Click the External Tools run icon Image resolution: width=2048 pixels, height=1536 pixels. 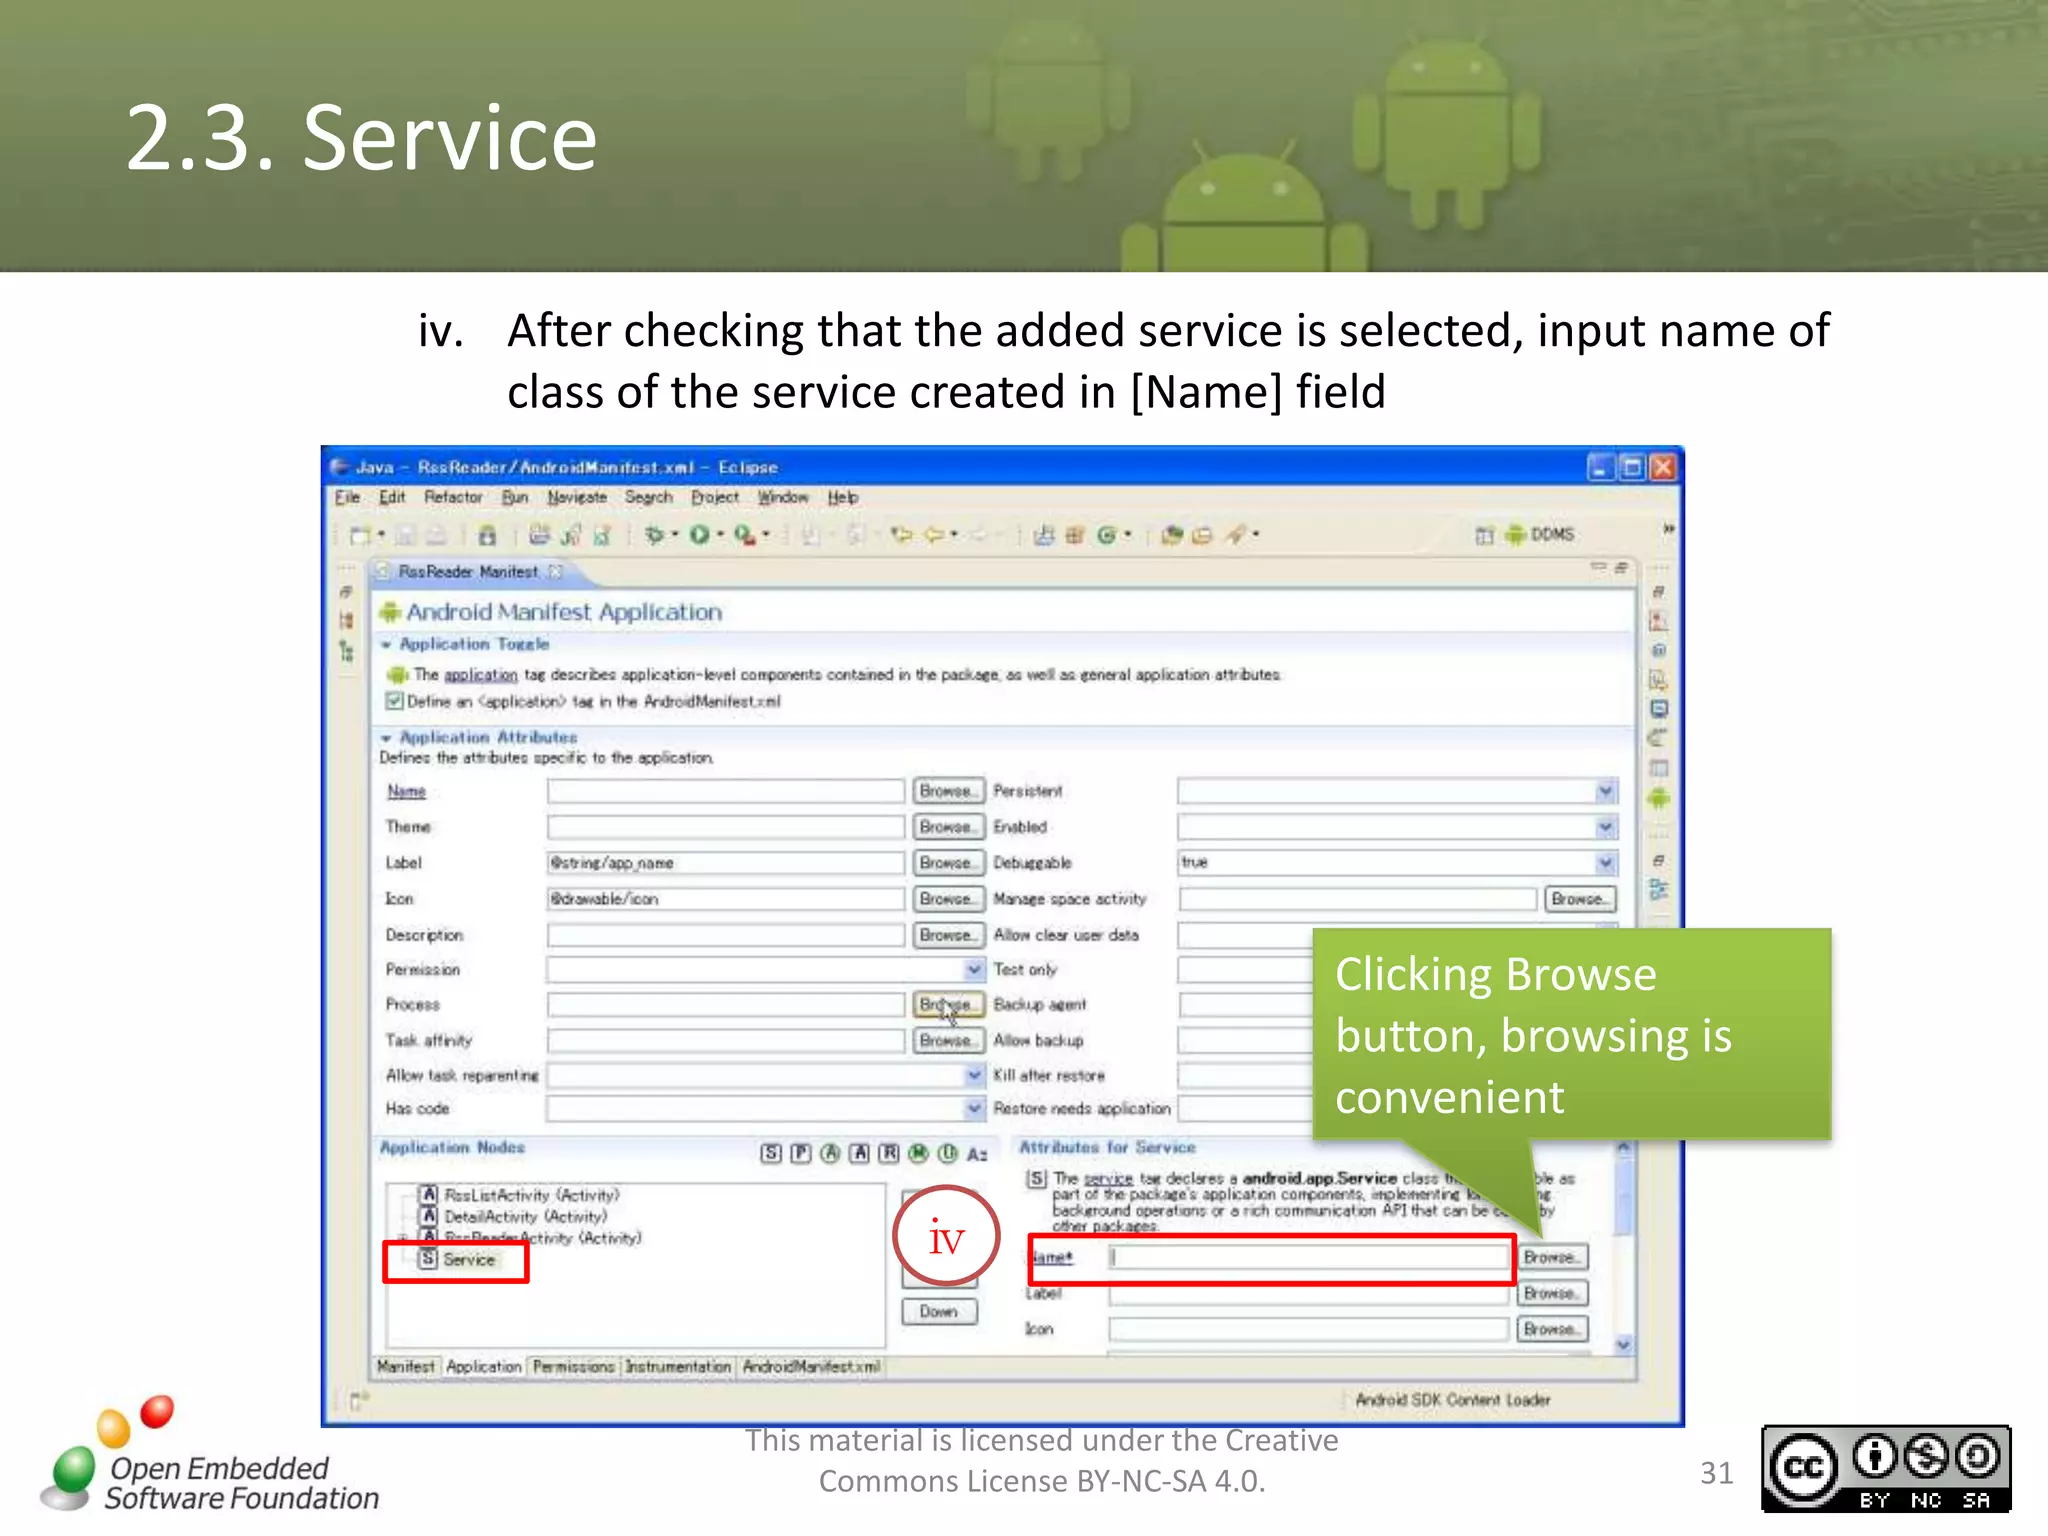[x=744, y=535]
